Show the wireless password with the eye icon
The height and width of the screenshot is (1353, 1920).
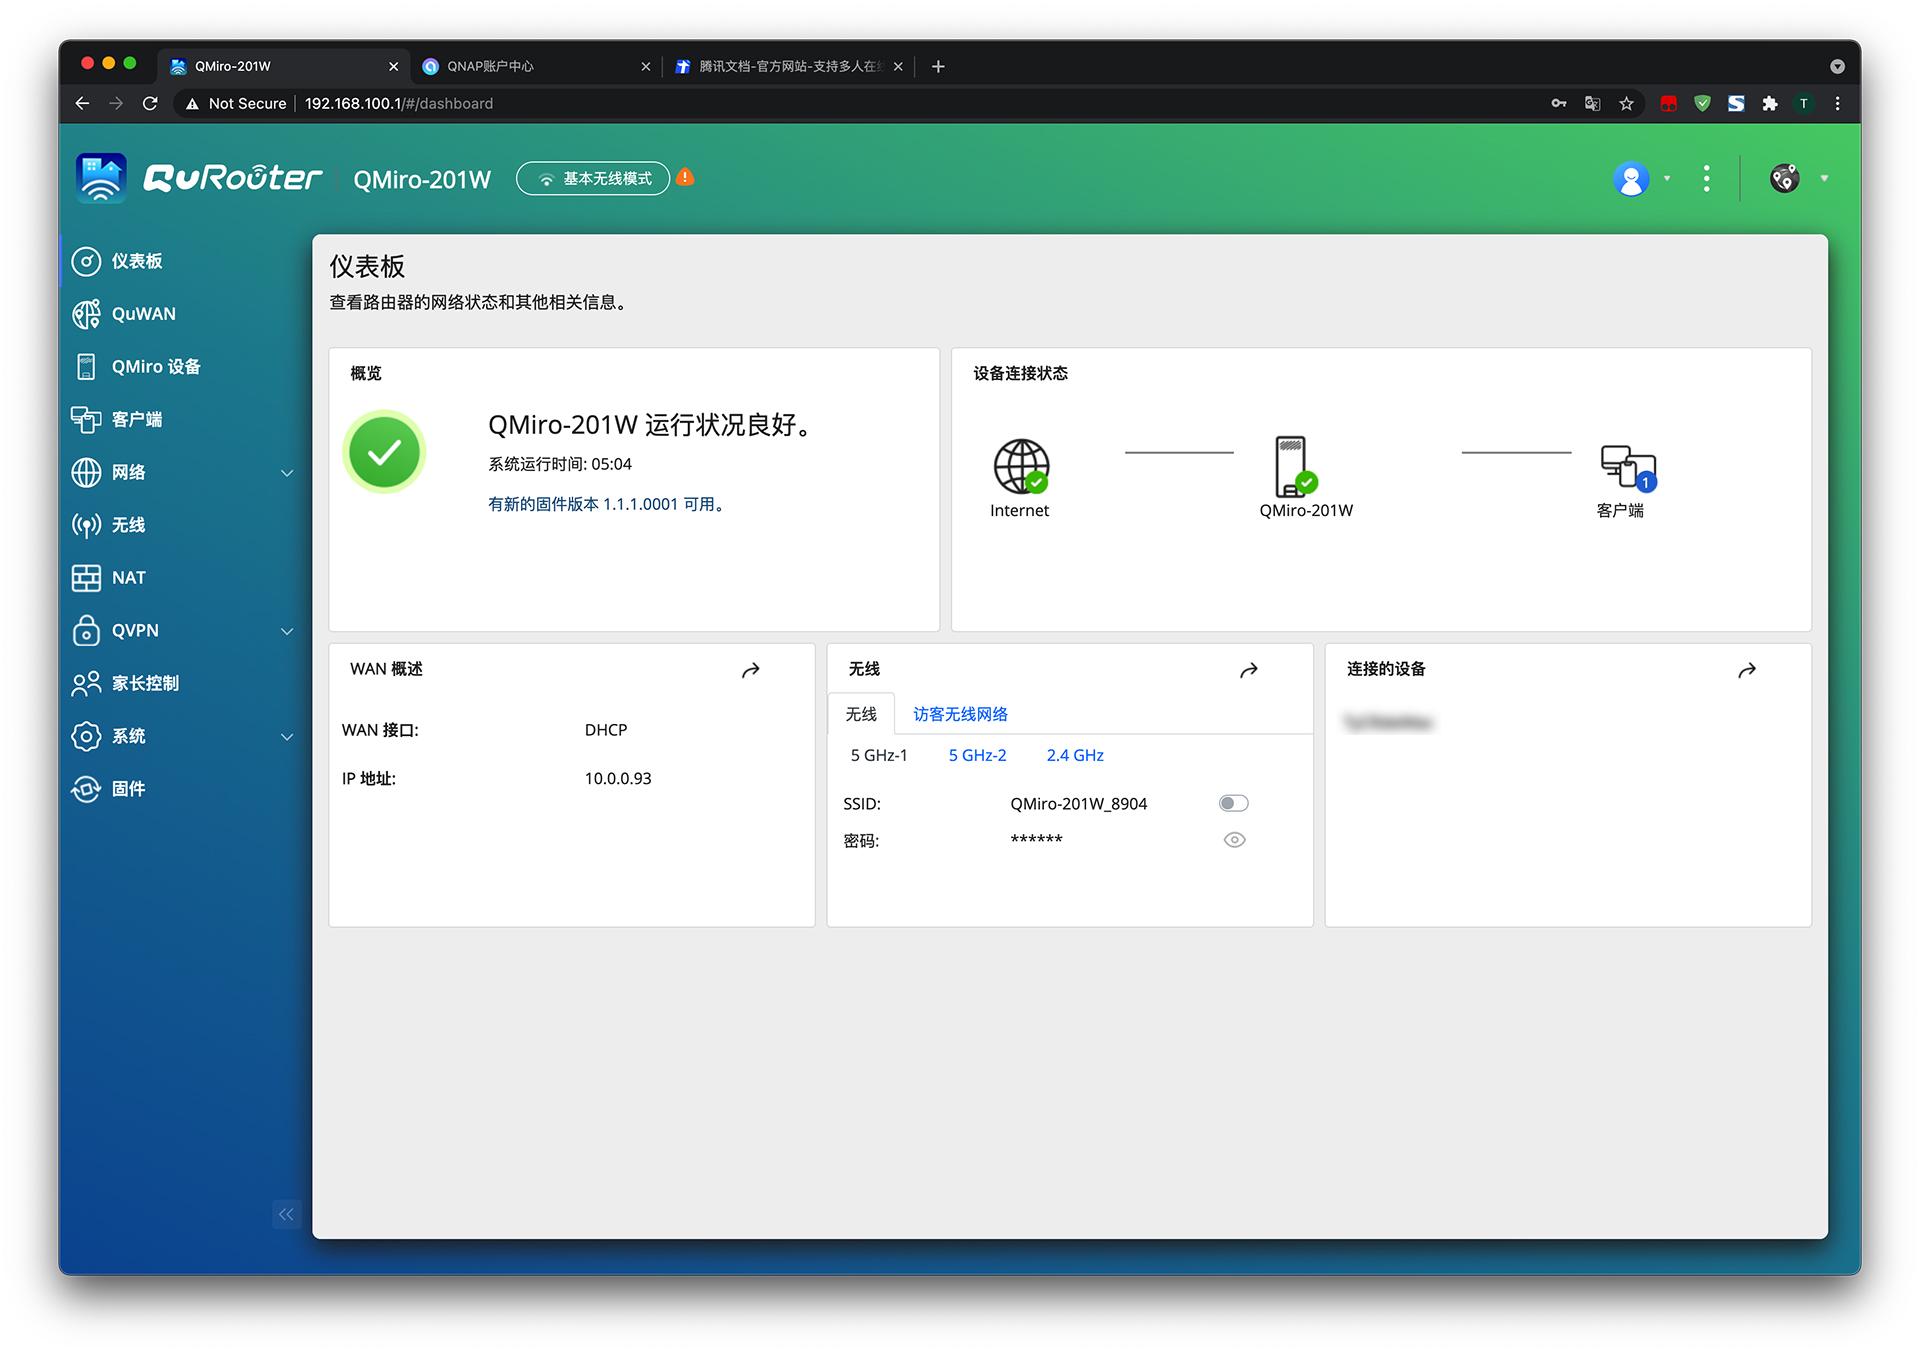point(1233,840)
